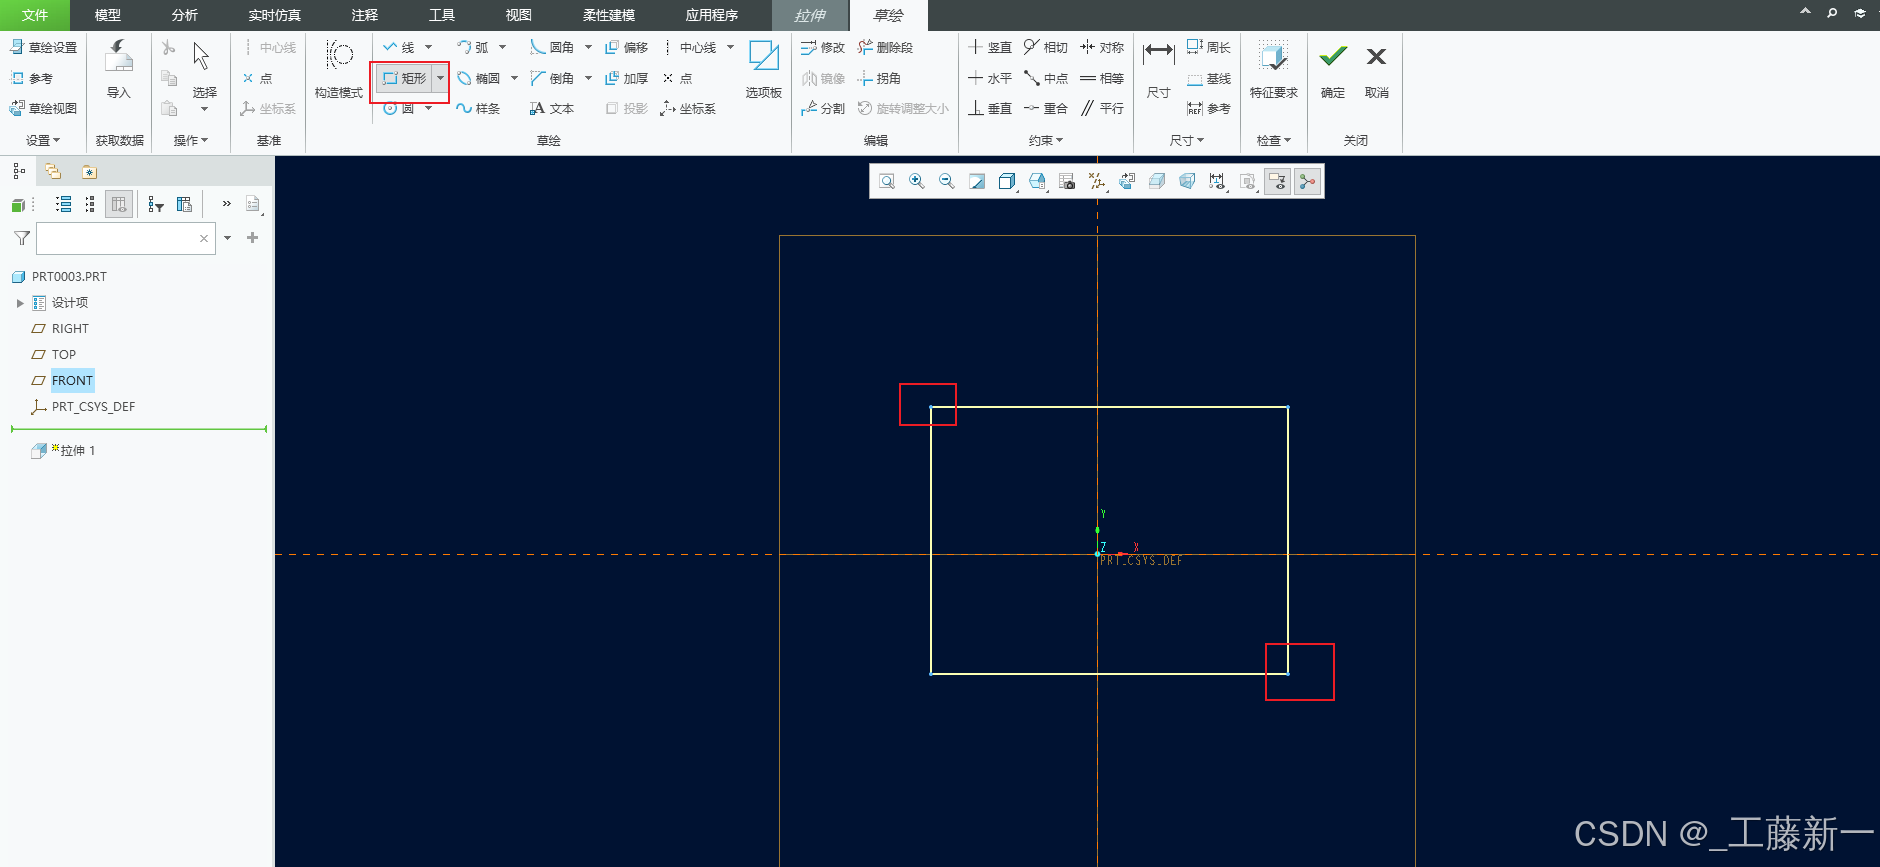Screen dimensions: 1880x867
Task: Click the 参考 (References) button in 设置 group
Action: (x=31, y=78)
